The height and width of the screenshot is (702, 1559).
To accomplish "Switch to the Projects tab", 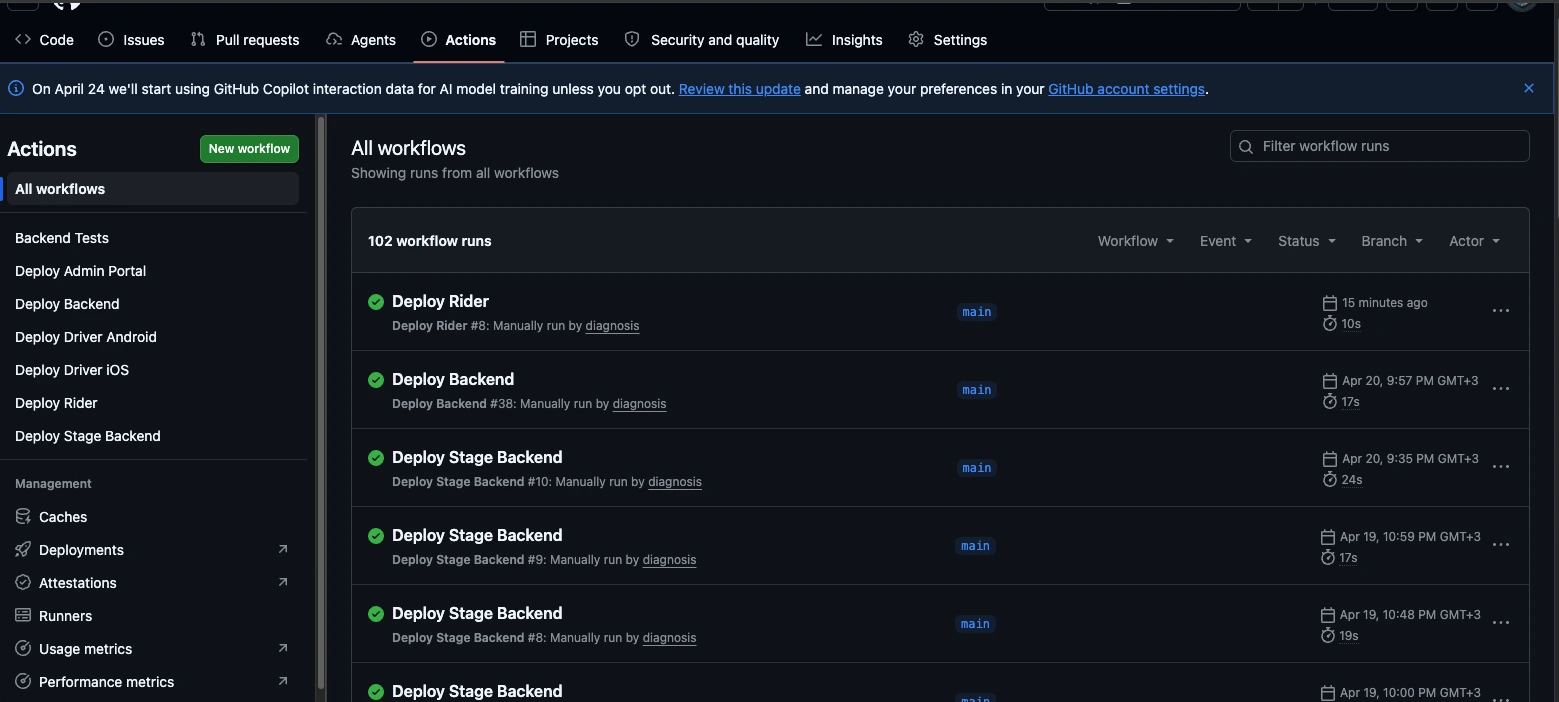I will tap(559, 40).
